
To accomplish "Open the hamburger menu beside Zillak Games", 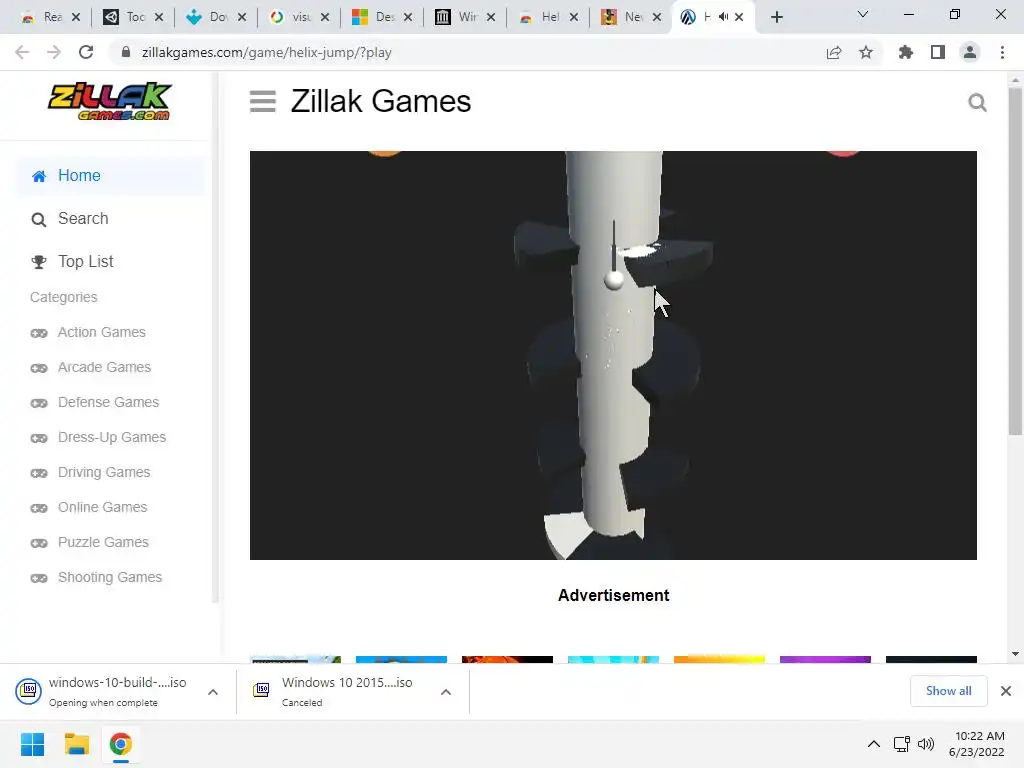I will click(x=263, y=102).
